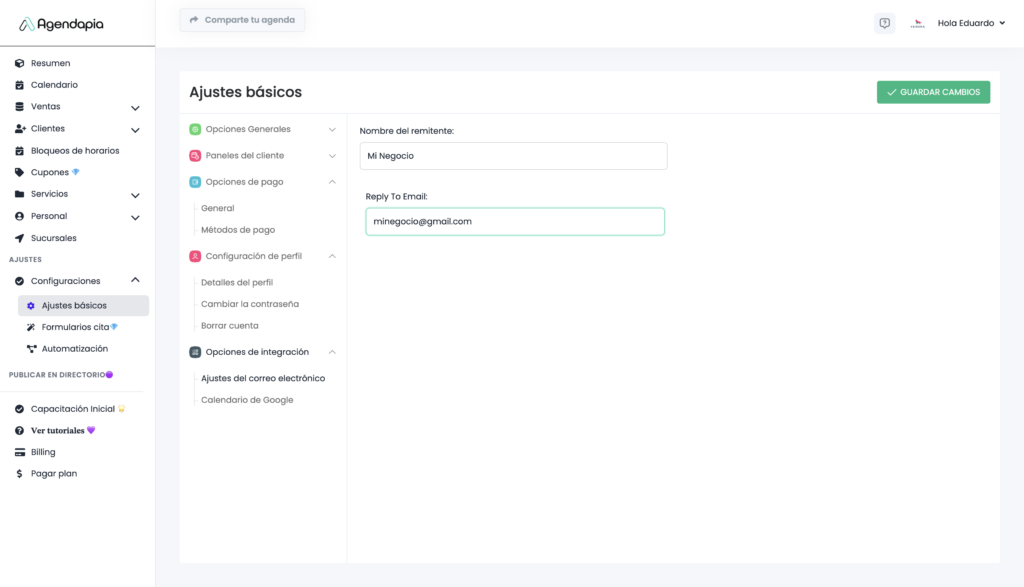1024x587 pixels.
Task: Open Pagar plan dollar item
Action: point(53,474)
